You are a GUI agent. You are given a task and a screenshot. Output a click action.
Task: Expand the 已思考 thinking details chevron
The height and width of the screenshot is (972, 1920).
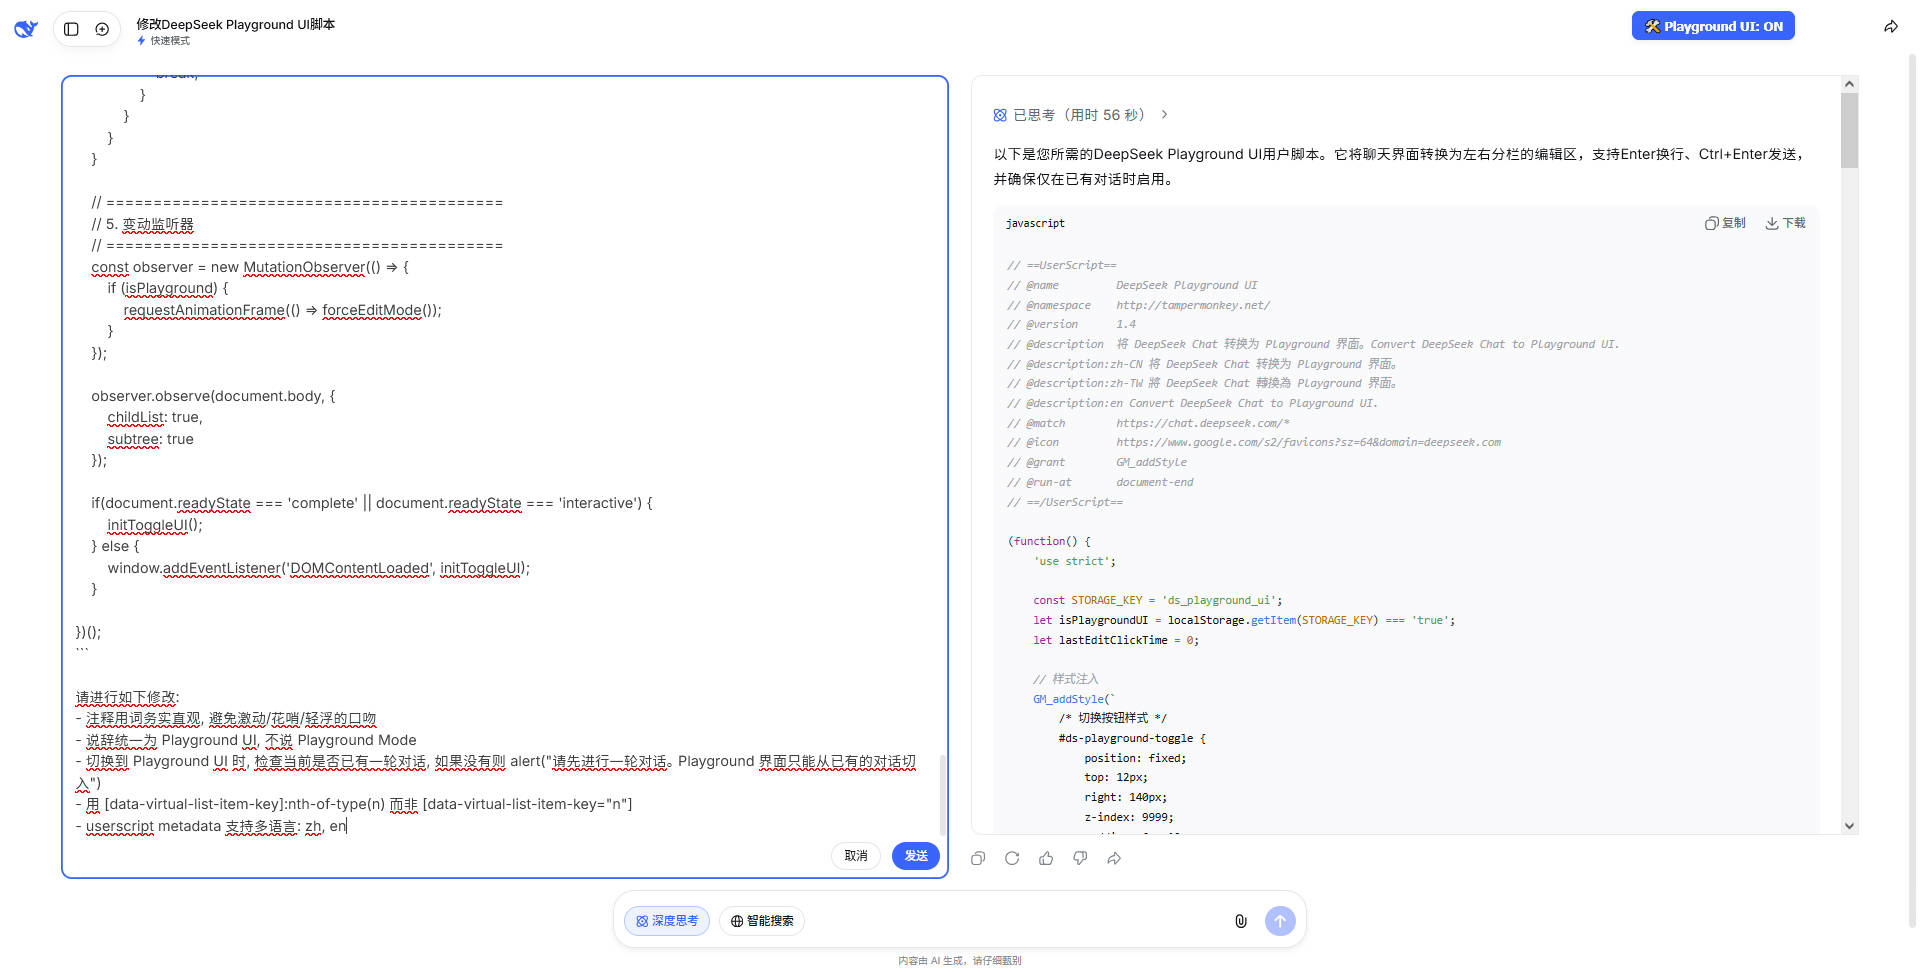(1165, 115)
